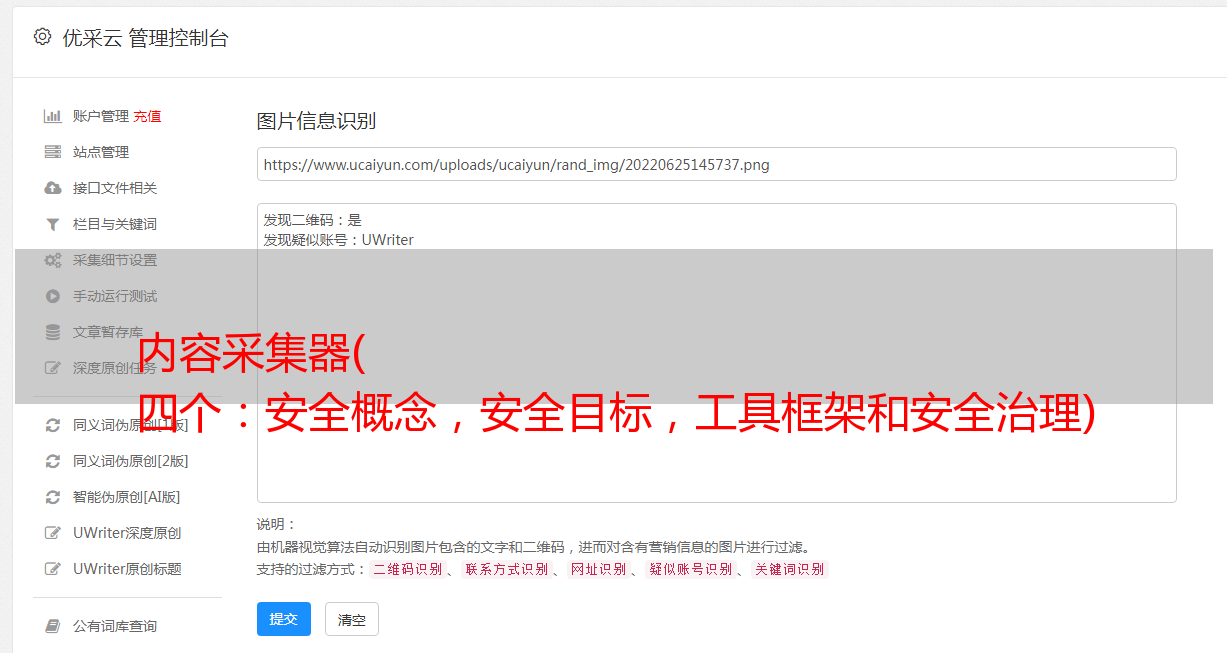Click the funnel icon beside 栏目与关键词

pyautogui.click(x=53, y=224)
